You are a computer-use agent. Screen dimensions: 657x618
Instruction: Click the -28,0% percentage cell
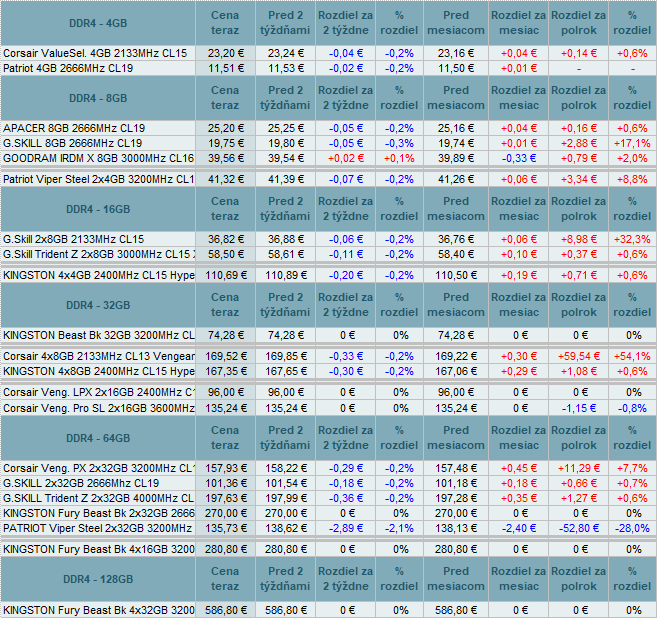click(x=632, y=528)
